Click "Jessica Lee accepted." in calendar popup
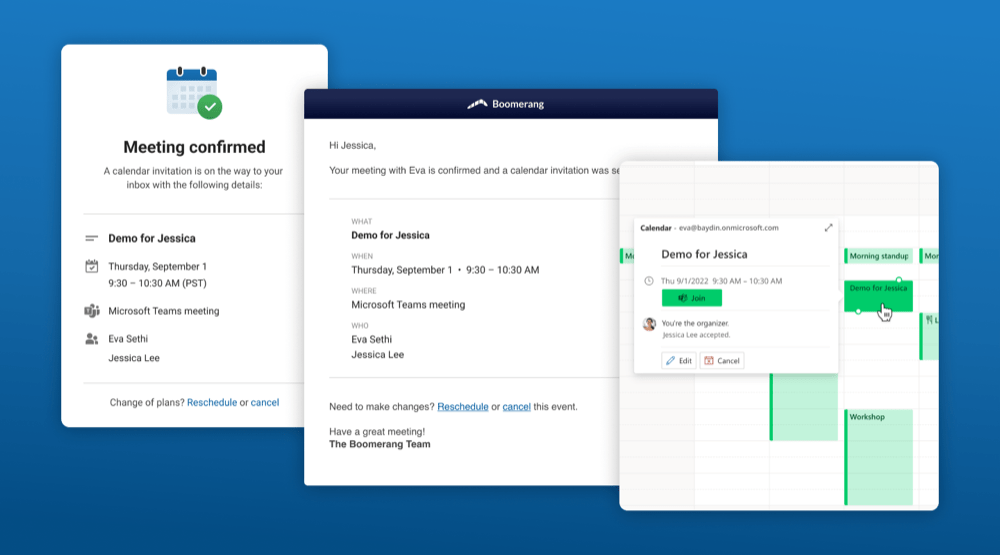Image resolution: width=1000 pixels, height=555 pixels. click(x=696, y=335)
